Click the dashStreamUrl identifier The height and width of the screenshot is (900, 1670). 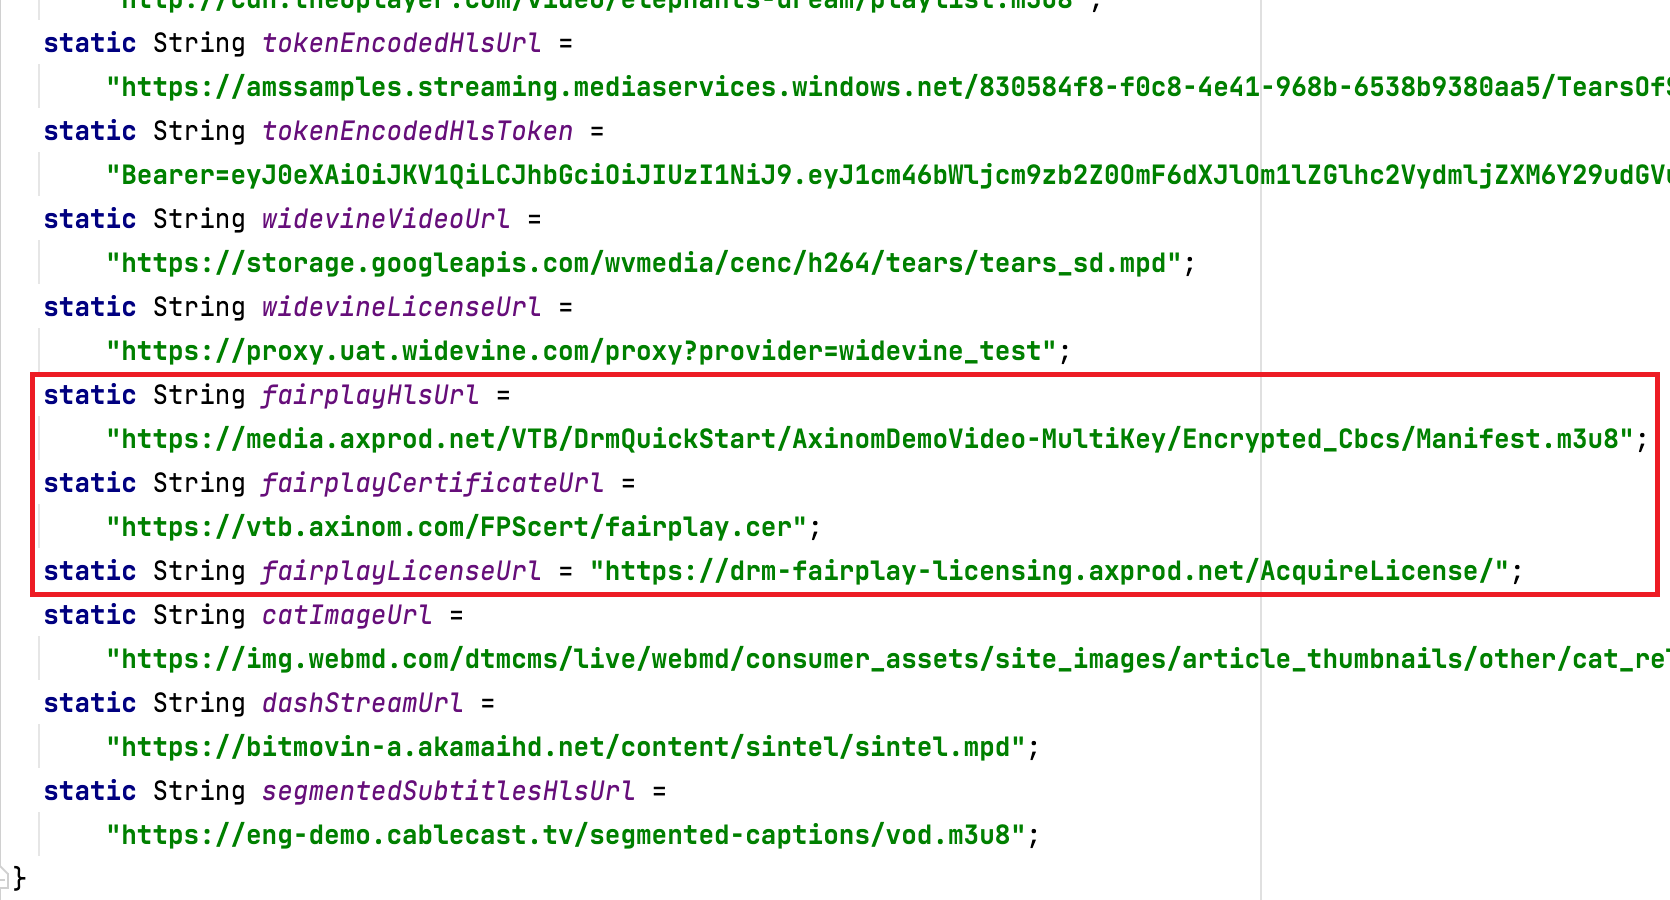click(362, 702)
